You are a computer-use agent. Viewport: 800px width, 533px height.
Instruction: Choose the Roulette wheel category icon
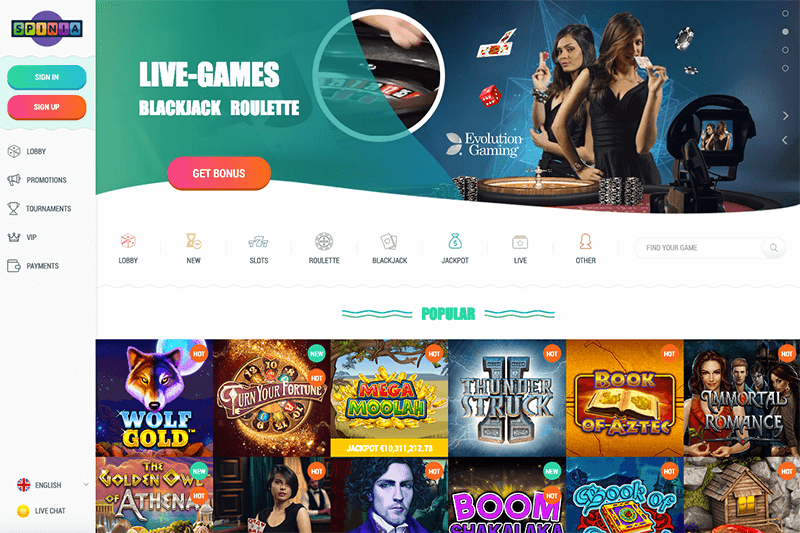tap(324, 241)
